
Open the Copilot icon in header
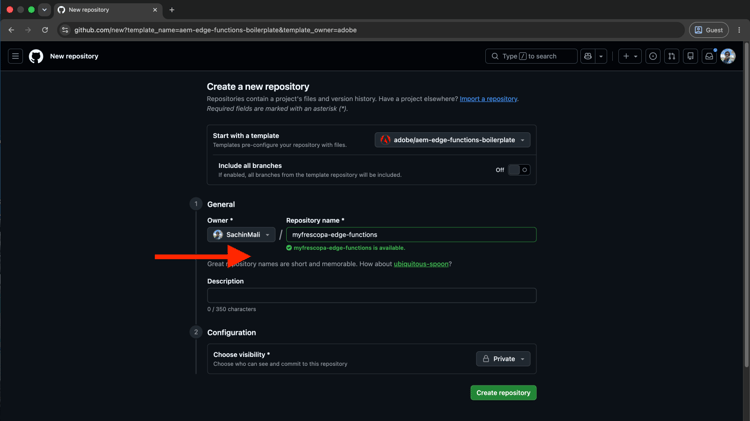pyautogui.click(x=588, y=56)
